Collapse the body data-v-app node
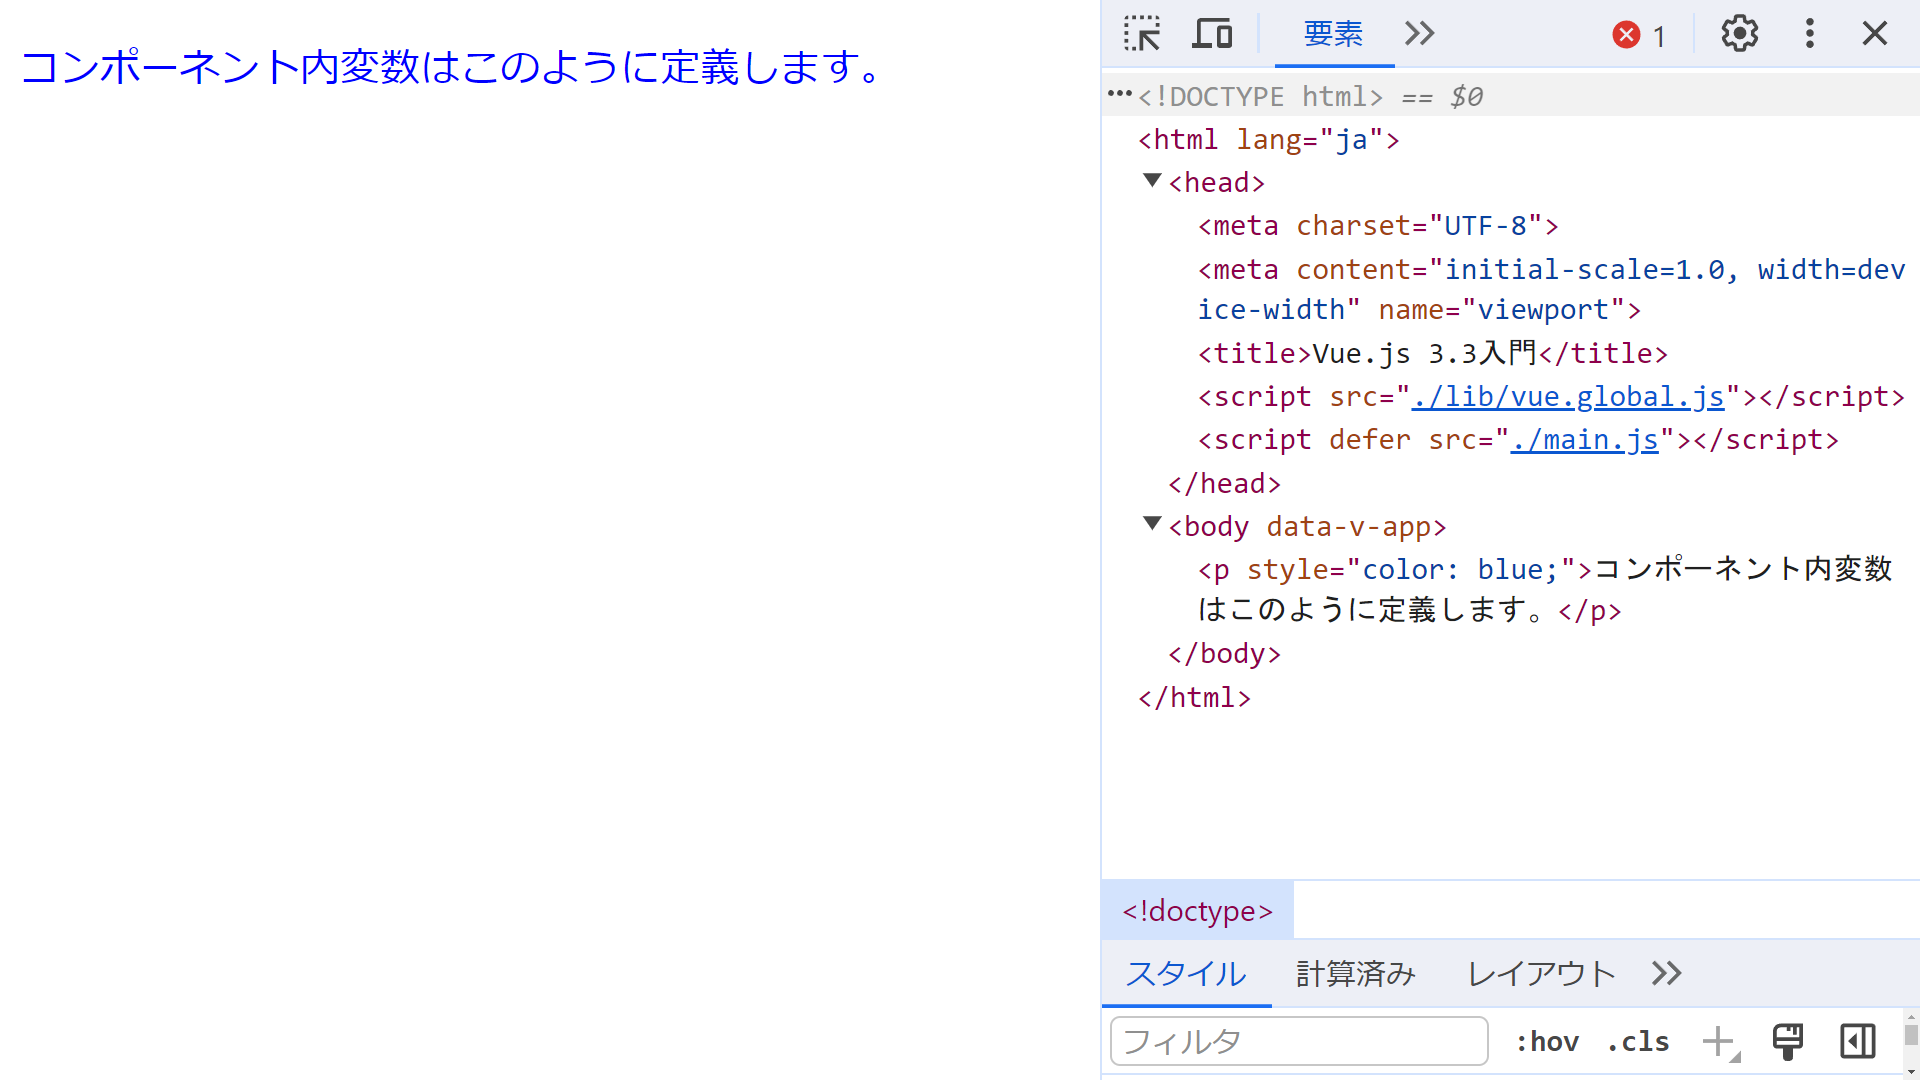 pos(1152,524)
